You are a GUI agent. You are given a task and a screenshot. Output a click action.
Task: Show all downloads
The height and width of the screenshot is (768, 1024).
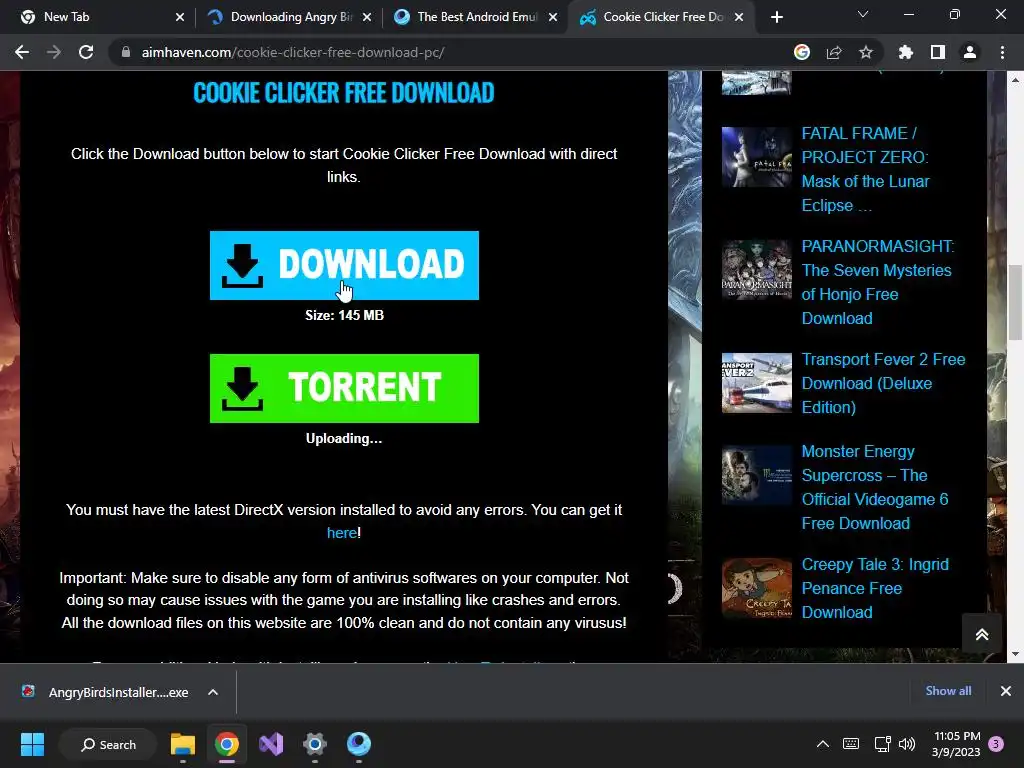[x=948, y=691]
